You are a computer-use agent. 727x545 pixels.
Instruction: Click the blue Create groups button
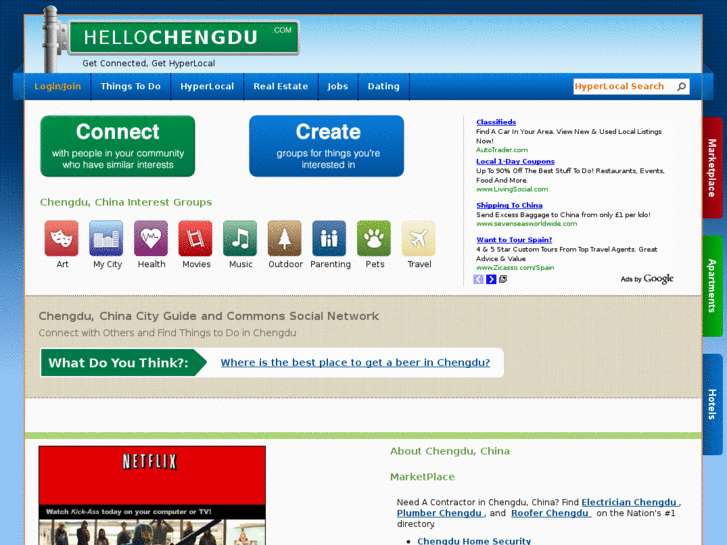pyautogui.click(x=326, y=146)
